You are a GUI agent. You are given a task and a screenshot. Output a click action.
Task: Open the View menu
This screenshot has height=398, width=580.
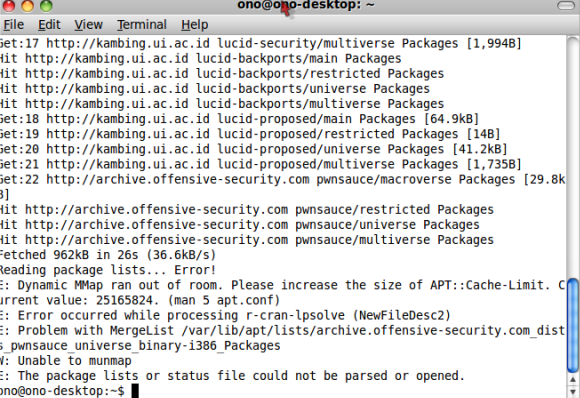88,25
